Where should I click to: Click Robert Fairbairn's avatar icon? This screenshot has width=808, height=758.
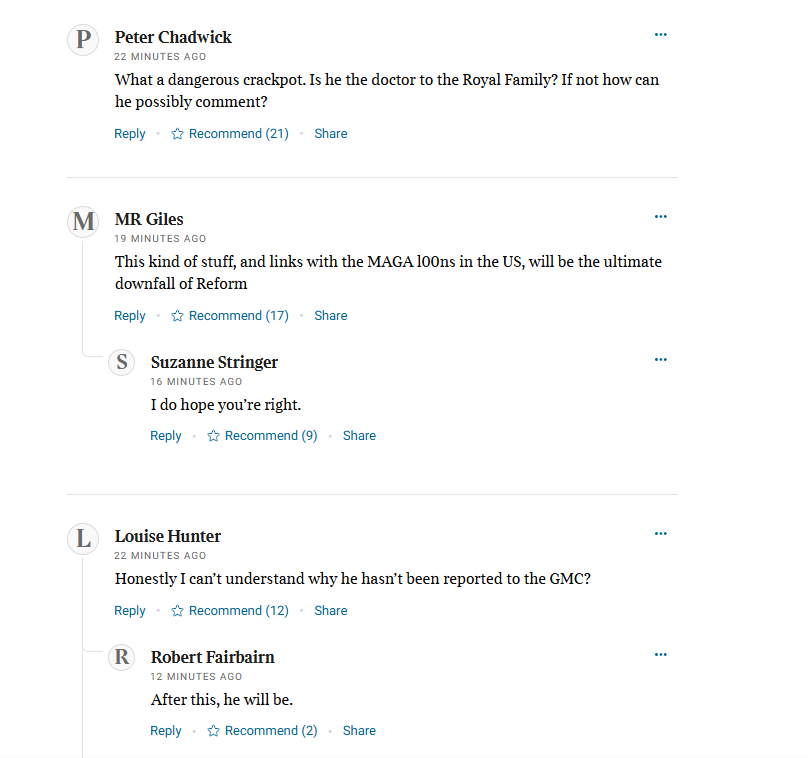pos(122,657)
